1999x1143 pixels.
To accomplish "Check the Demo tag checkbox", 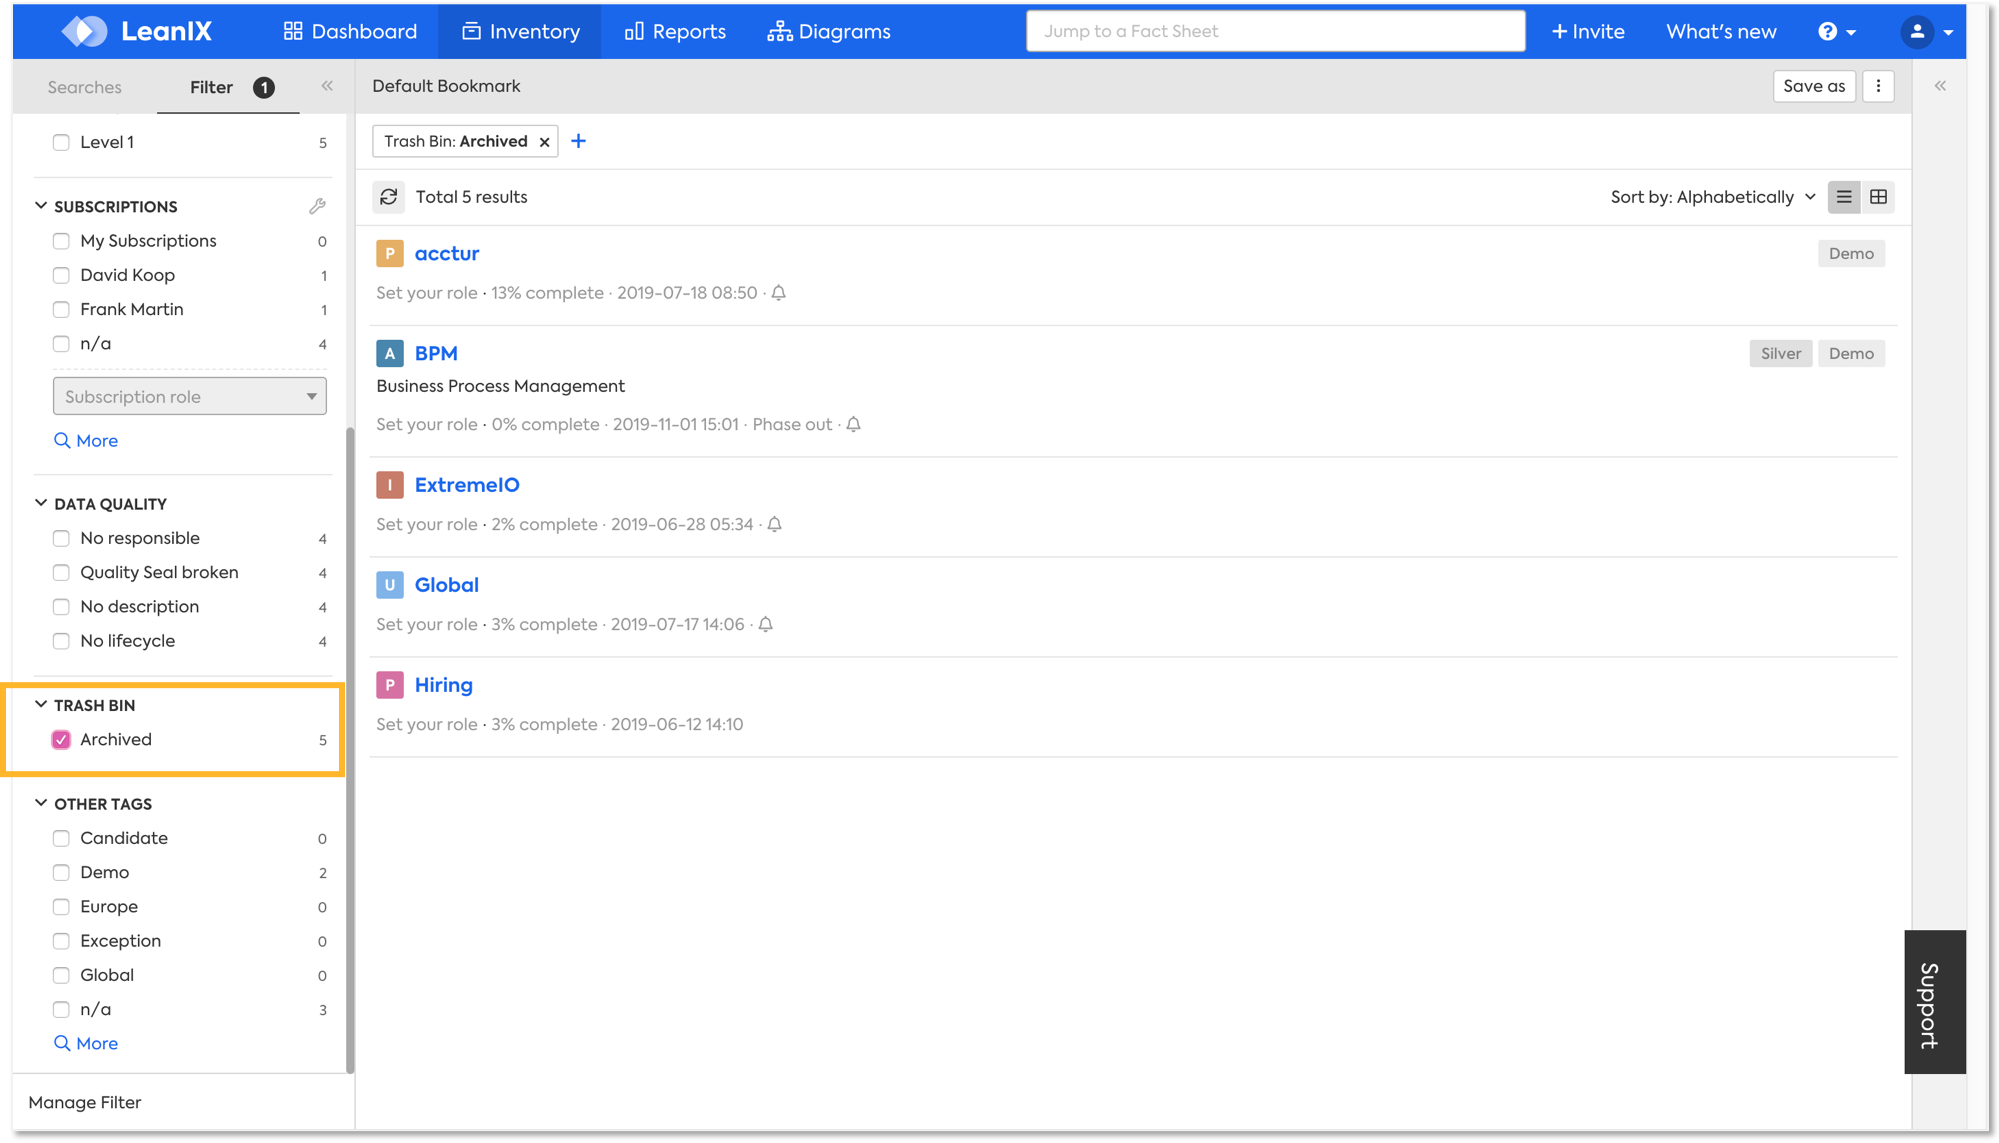I will [61, 873].
